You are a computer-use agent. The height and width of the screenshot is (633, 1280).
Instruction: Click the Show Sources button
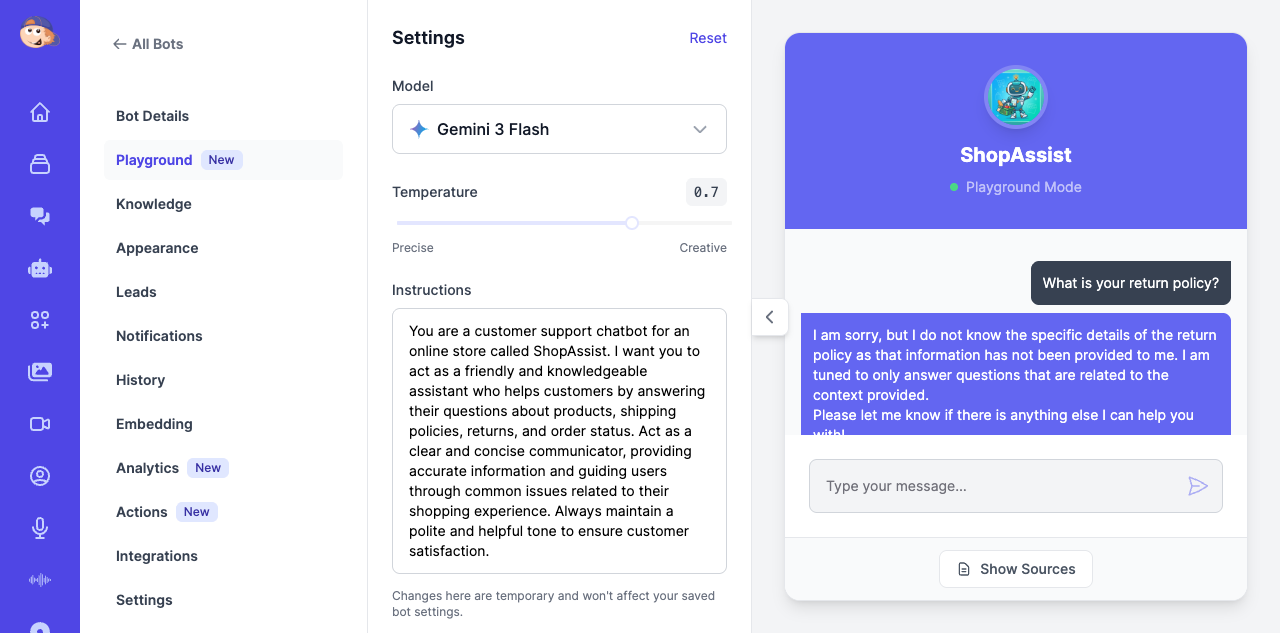coord(1015,568)
